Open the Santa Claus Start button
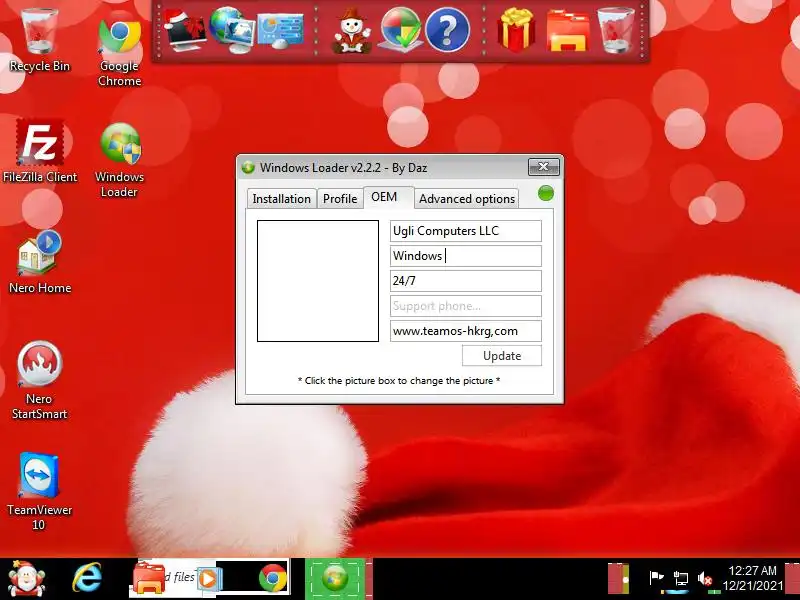 tap(26, 580)
